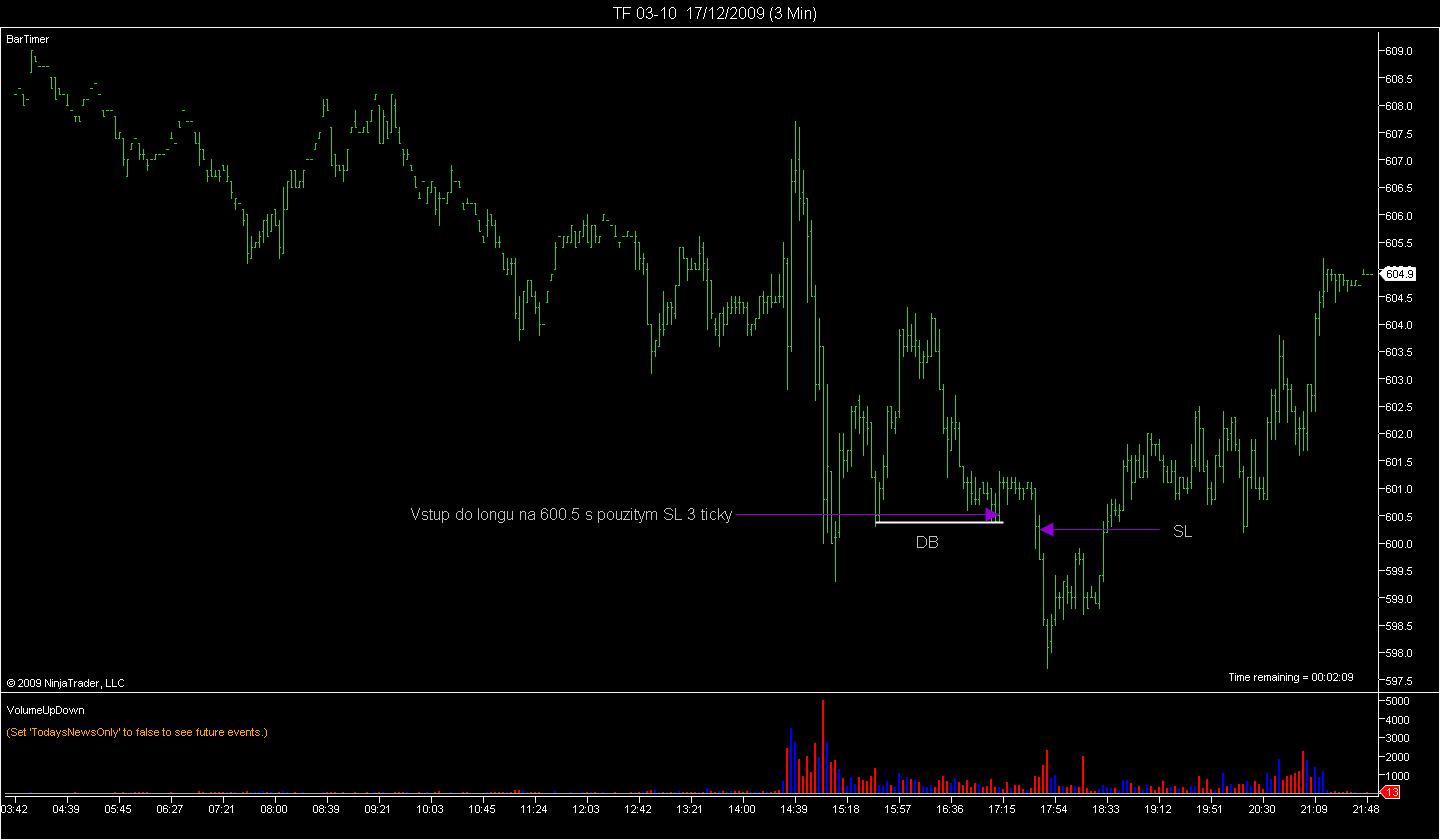Click the 609.0 price axis label
1440x840 pixels.
point(1398,51)
